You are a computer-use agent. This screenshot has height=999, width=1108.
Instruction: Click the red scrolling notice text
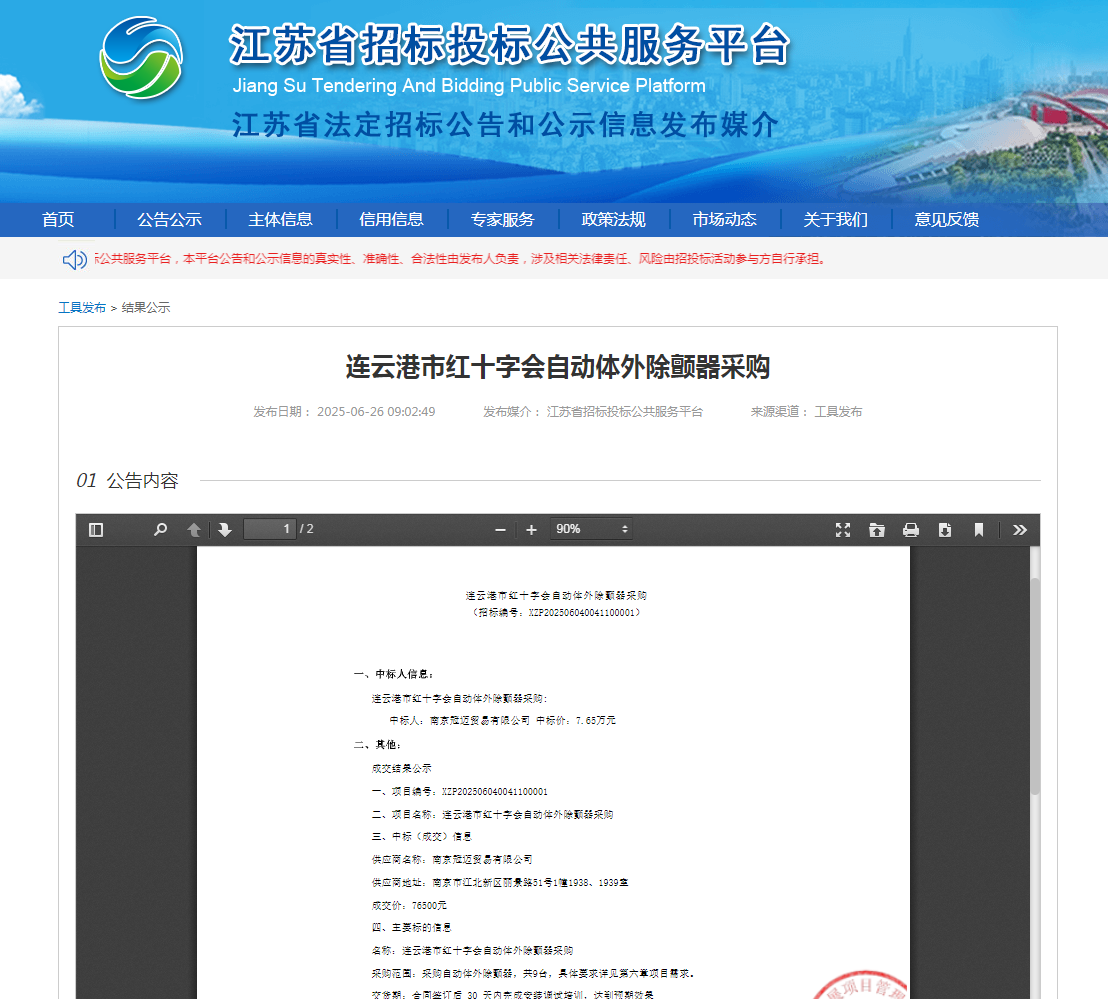pos(460,259)
